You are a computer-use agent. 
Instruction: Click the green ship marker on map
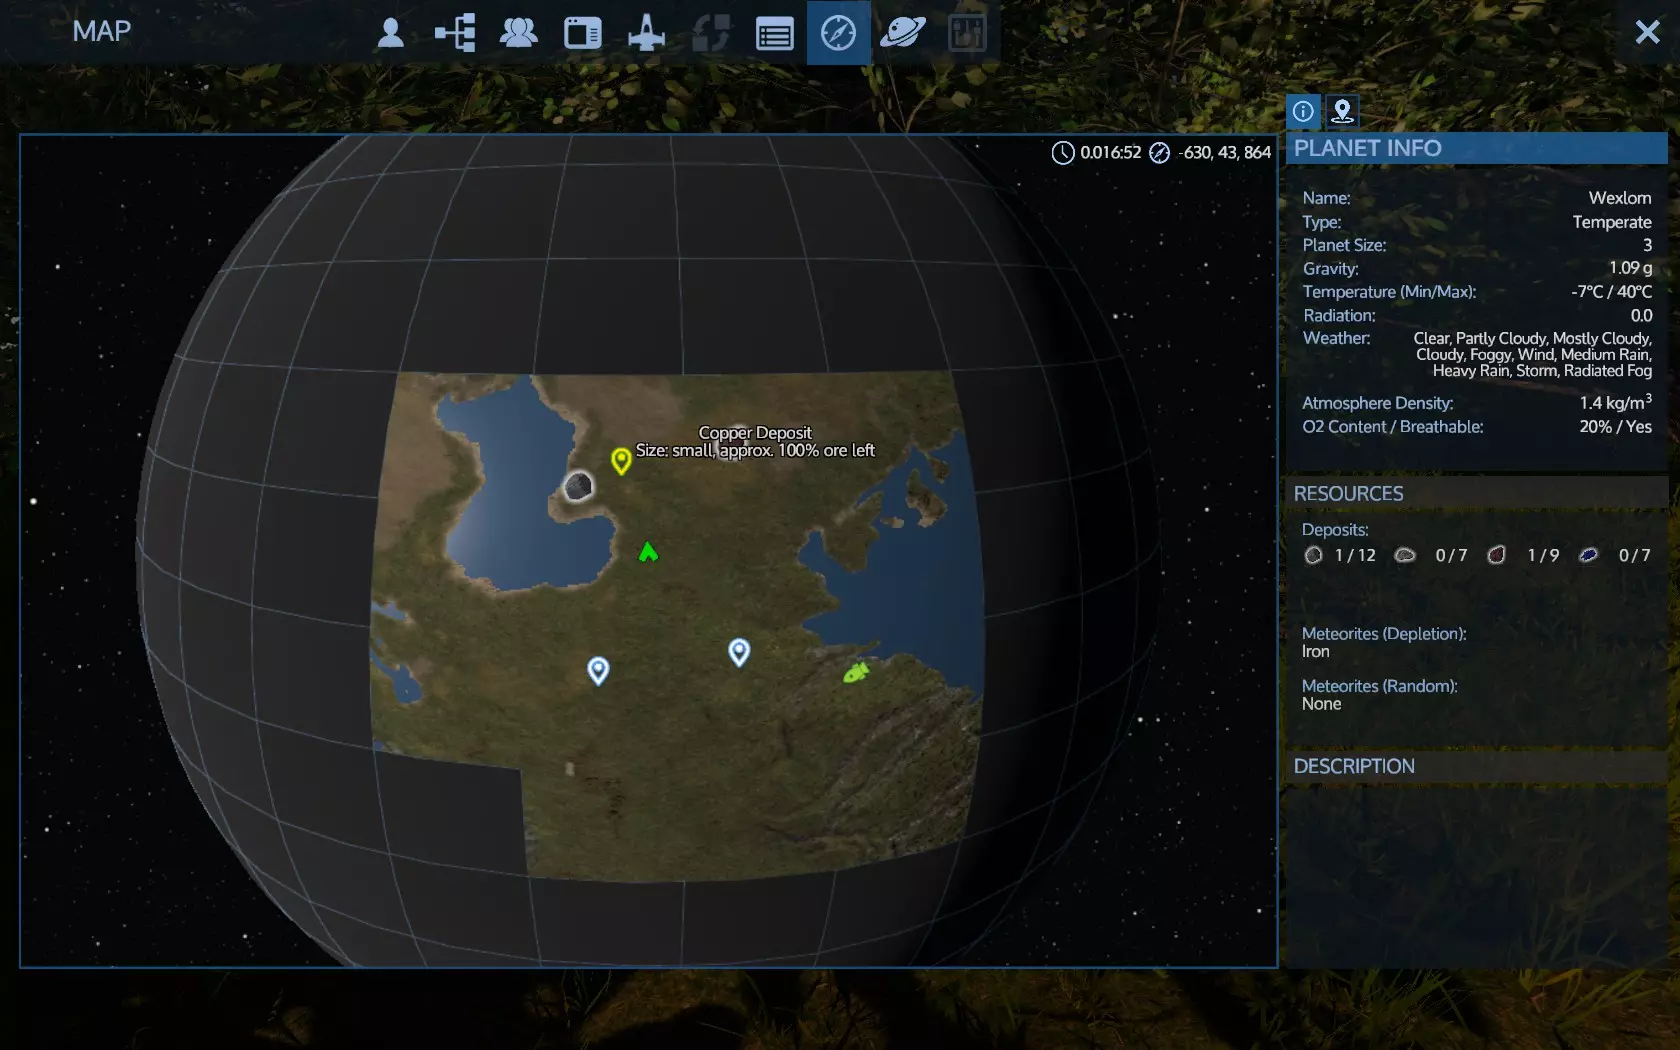click(855, 672)
